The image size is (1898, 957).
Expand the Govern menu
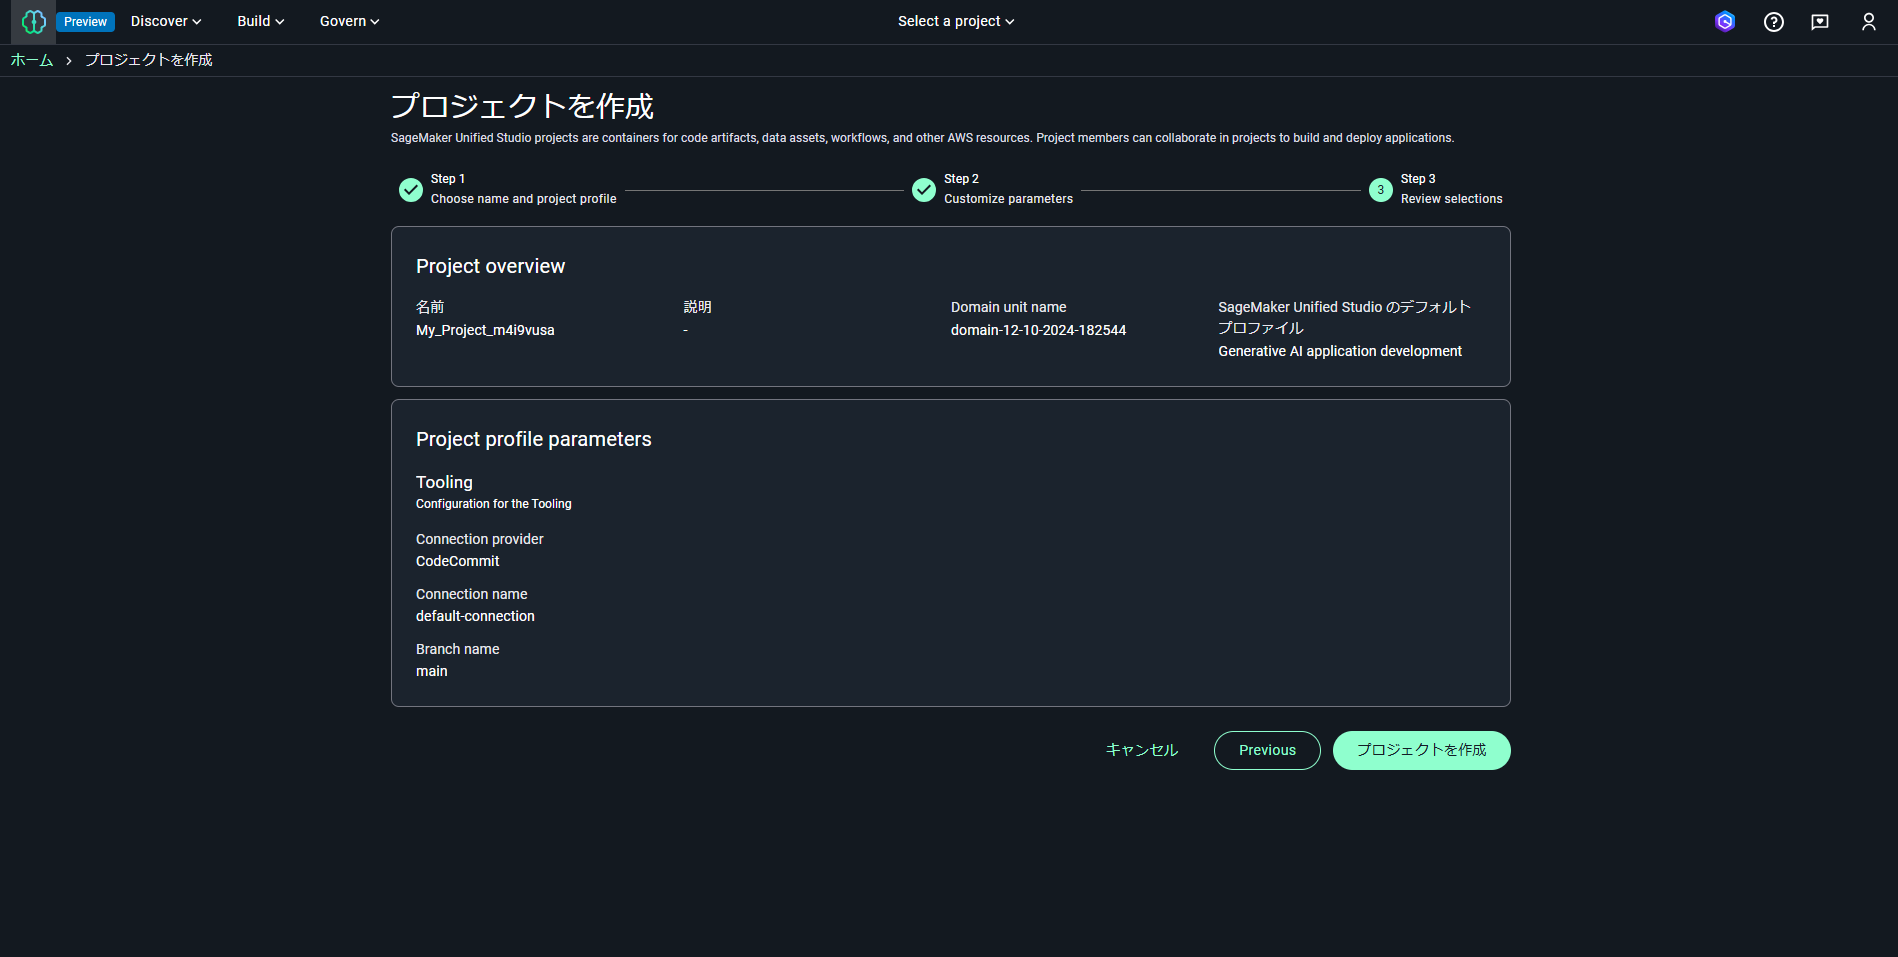[350, 21]
